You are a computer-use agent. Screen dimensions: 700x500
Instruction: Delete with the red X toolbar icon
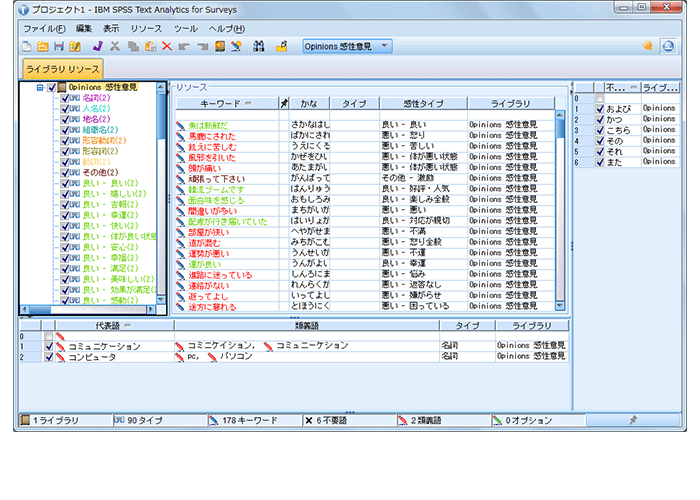coord(167,46)
